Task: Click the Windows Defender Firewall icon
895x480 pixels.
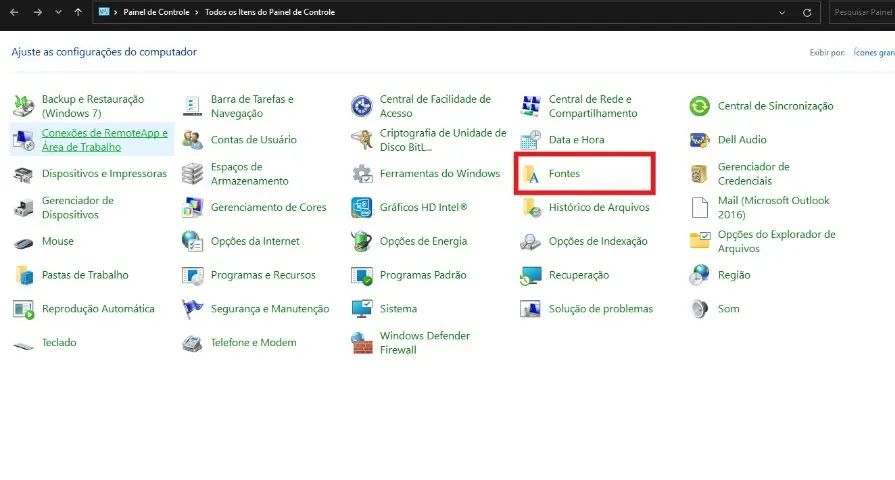Action: [x=361, y=343]
